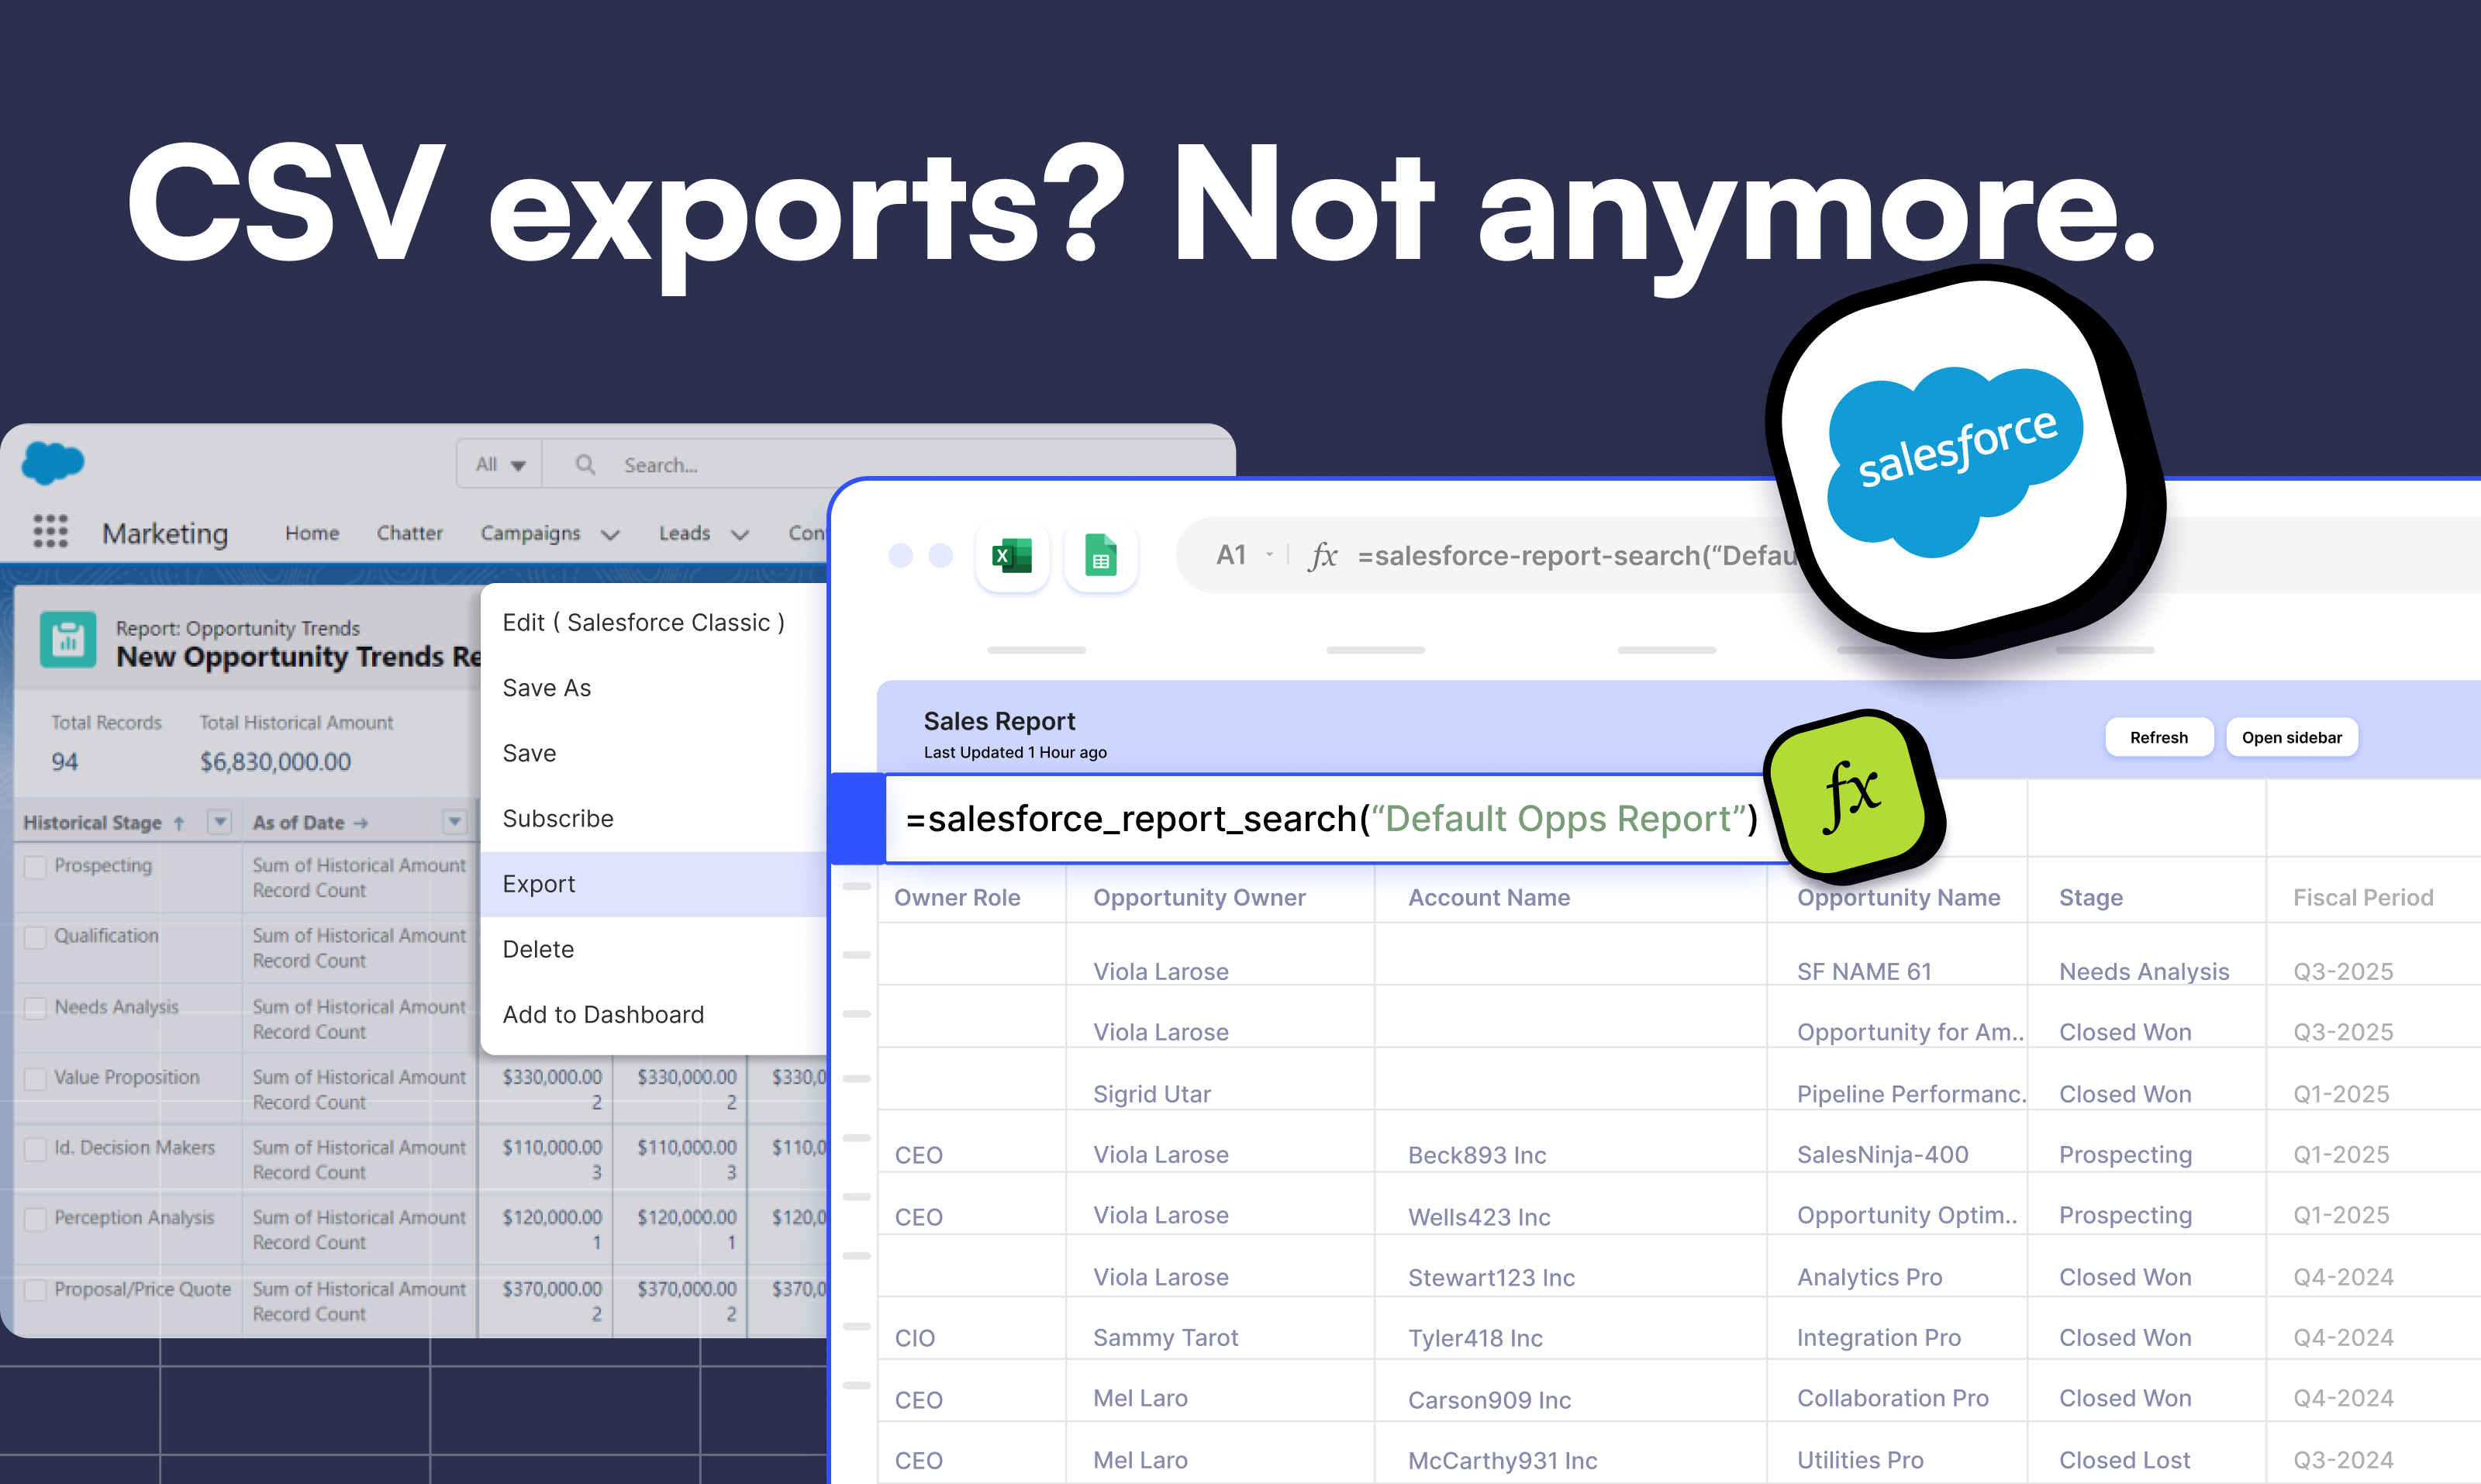Select the Excel icon in spreadsheet window
The width and height of the screenshot is (2481, 1484).
(1012, 555)
